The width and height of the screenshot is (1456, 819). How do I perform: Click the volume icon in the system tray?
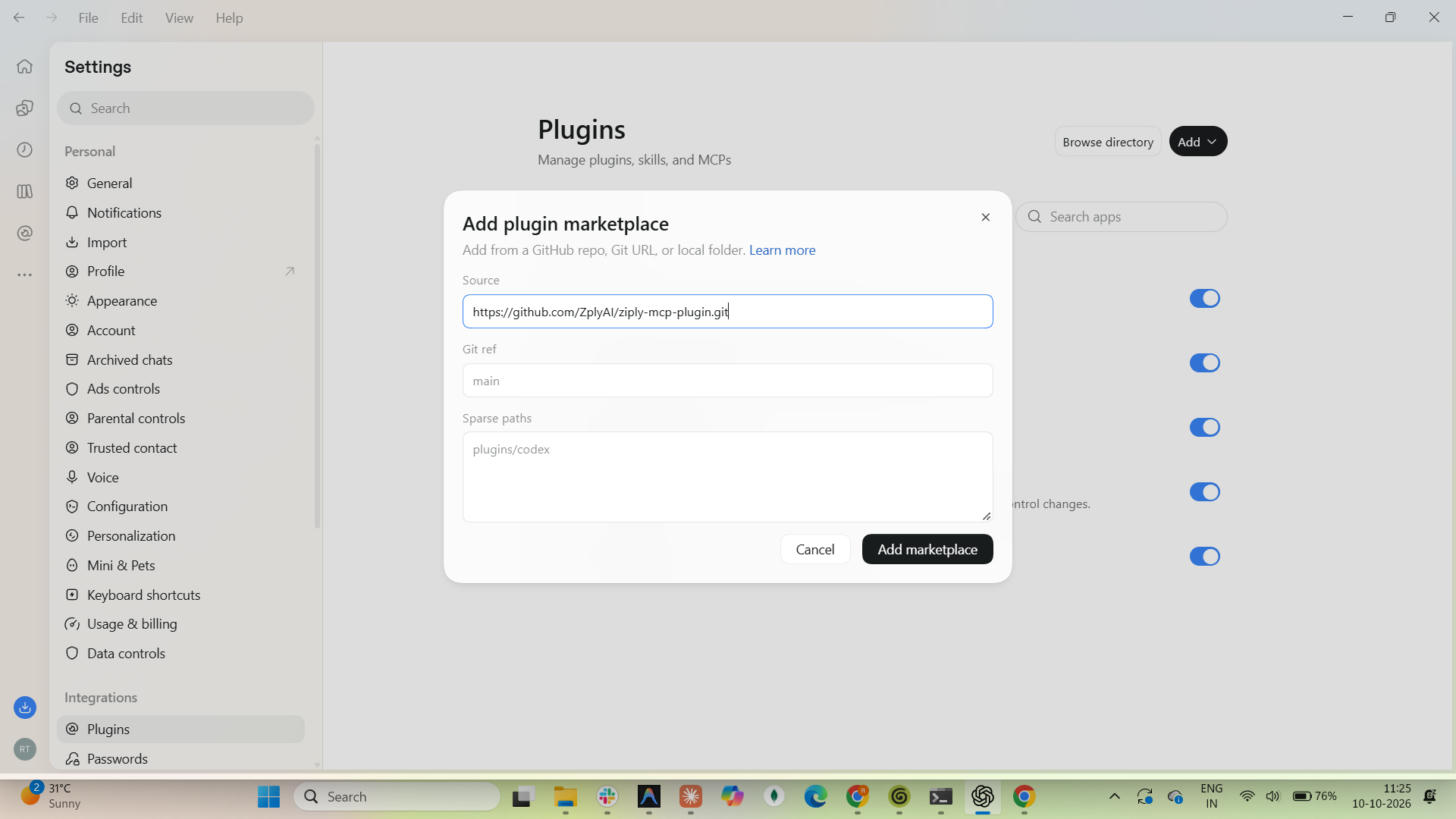click(1273, 796)
